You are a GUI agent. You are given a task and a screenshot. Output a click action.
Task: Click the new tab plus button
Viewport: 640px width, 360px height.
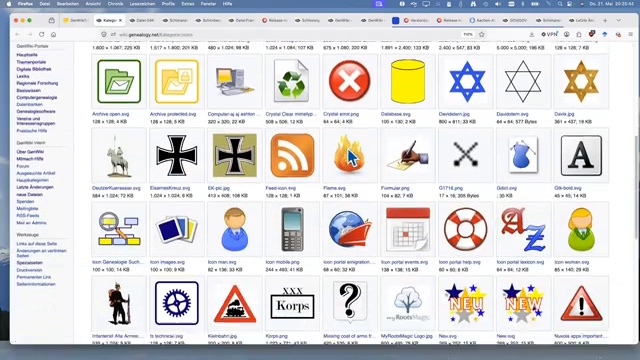coord(605,20)
